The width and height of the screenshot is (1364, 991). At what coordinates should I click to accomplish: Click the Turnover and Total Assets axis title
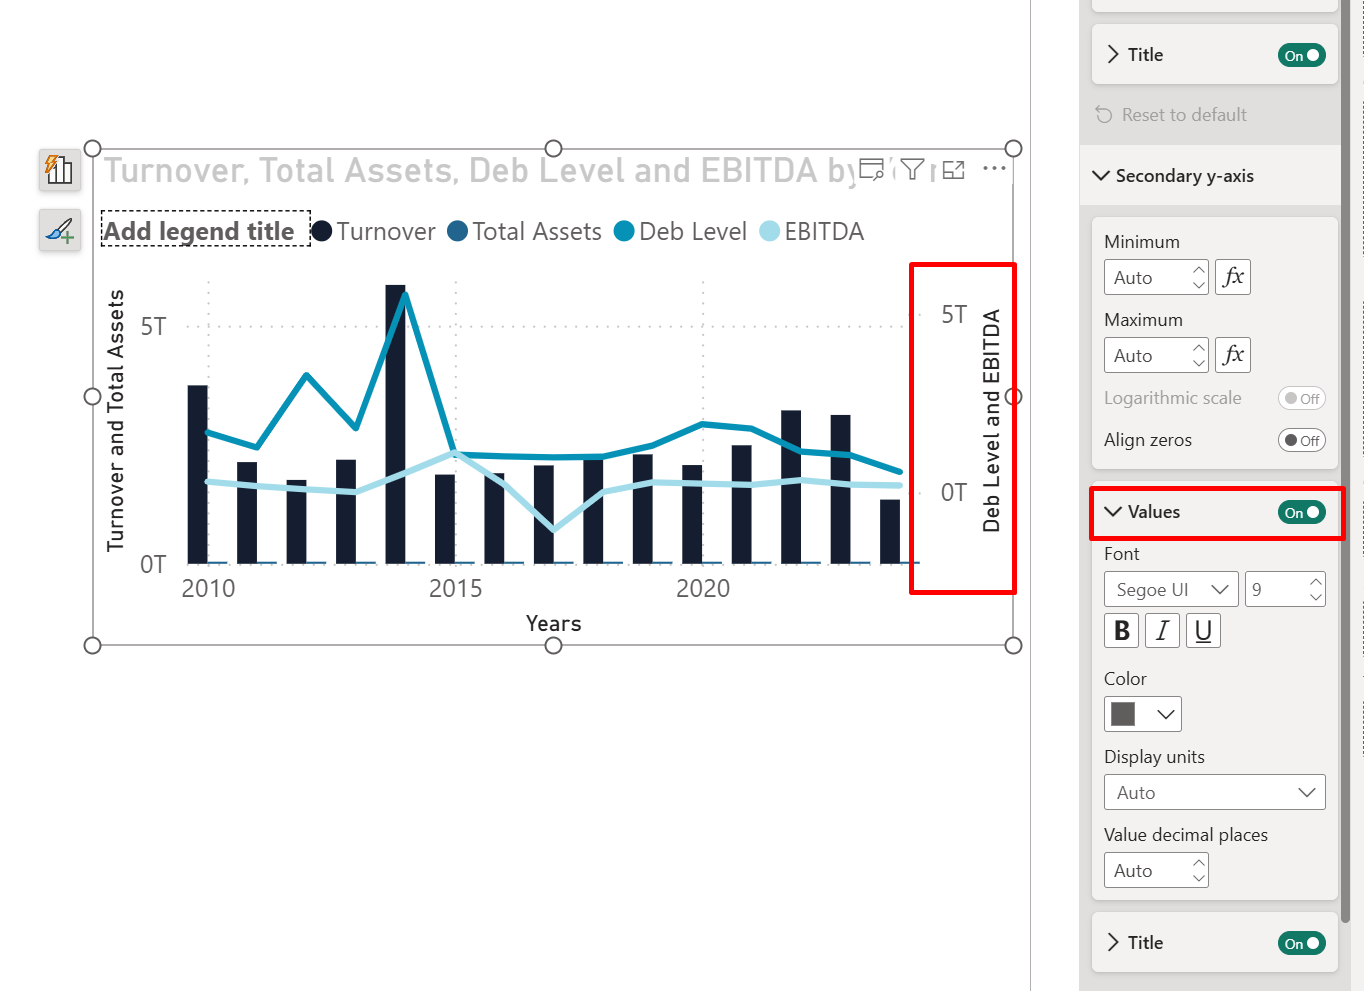[x=116, y=421]
